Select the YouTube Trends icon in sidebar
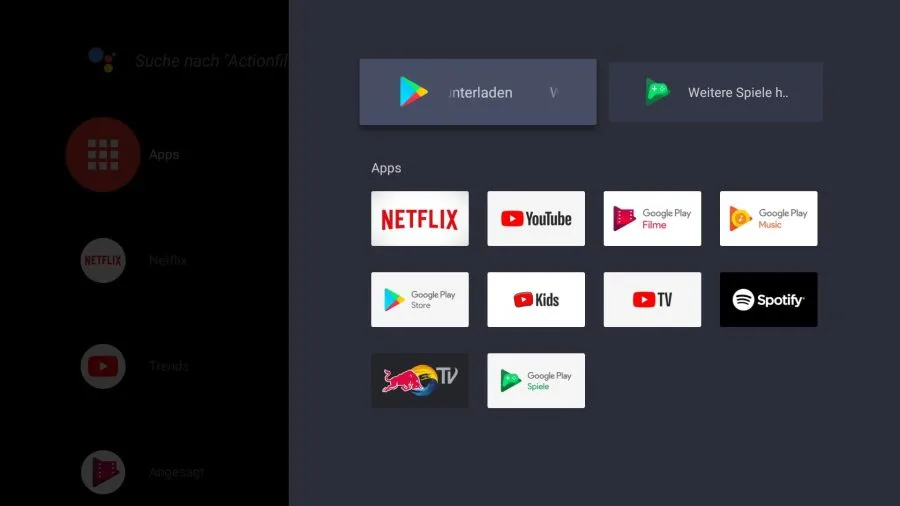 [103, 366]
